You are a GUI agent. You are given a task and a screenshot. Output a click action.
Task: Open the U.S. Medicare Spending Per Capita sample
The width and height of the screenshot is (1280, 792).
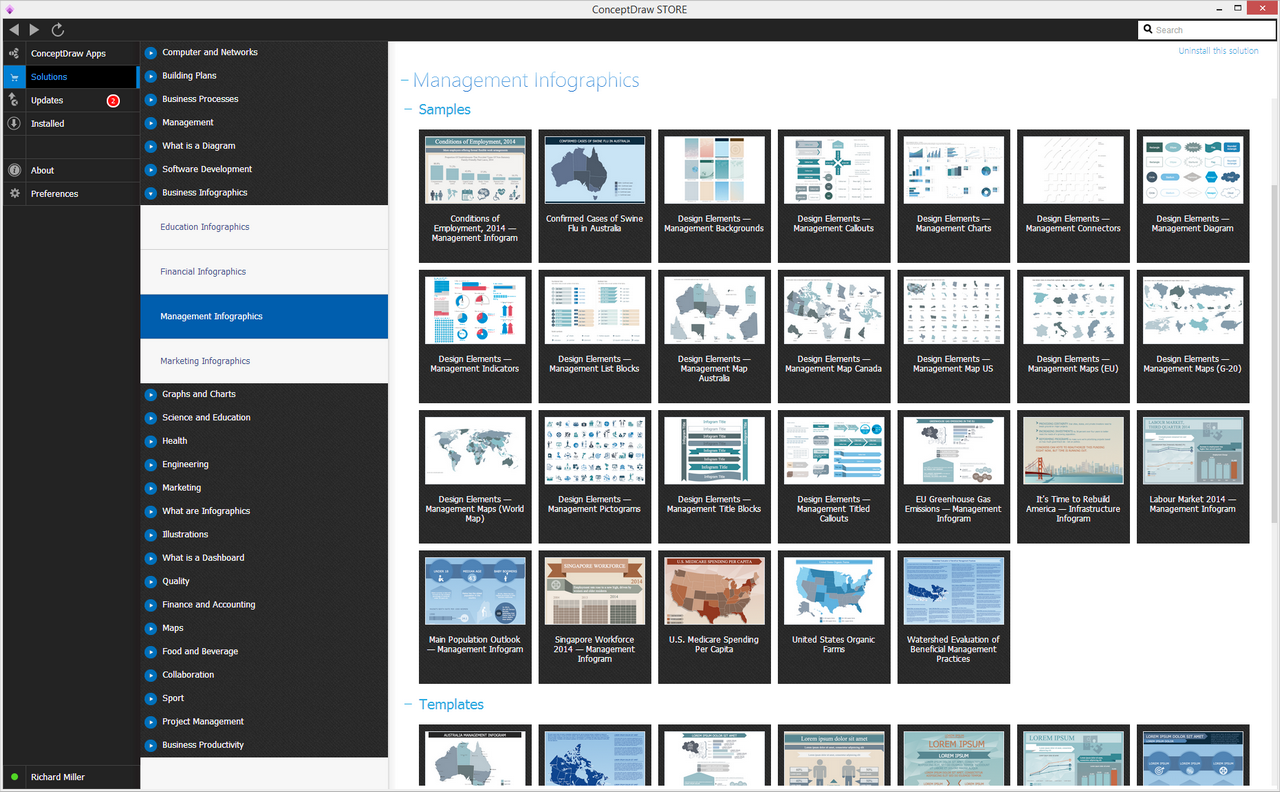click(714, 617)
